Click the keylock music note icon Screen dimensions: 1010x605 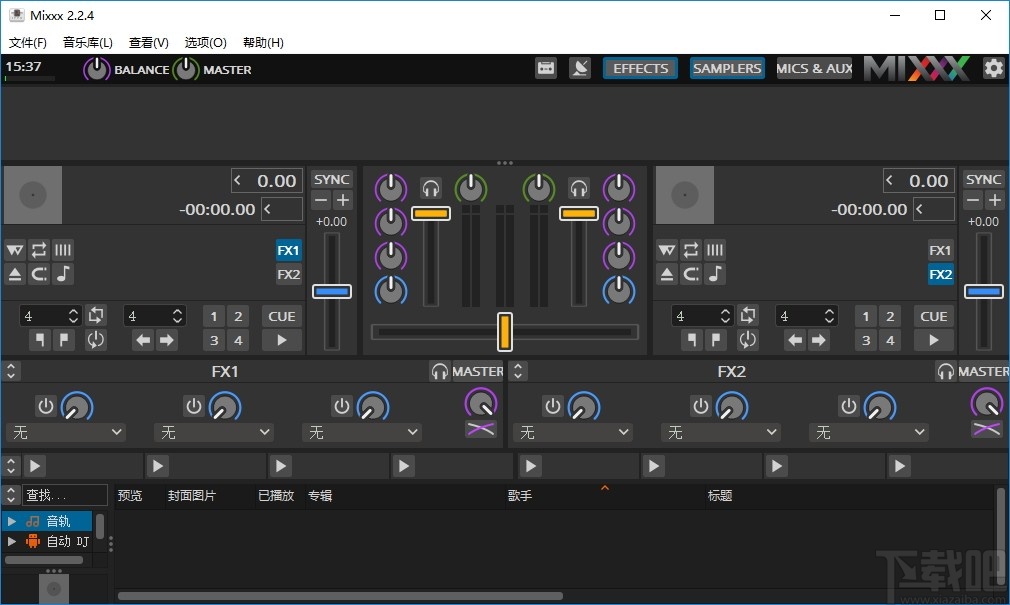62,274
